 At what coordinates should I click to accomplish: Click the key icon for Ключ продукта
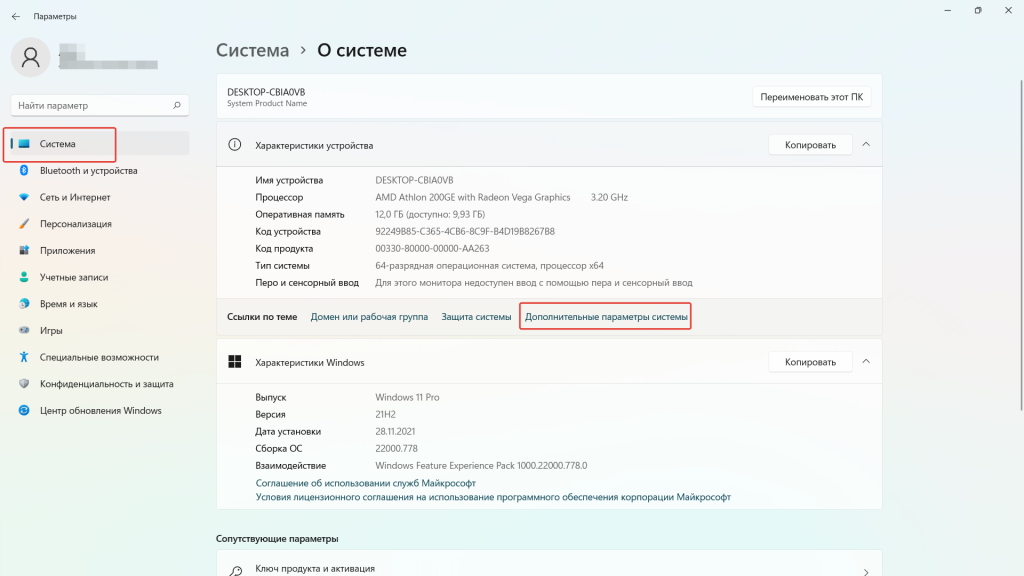(x=235, y=571)
